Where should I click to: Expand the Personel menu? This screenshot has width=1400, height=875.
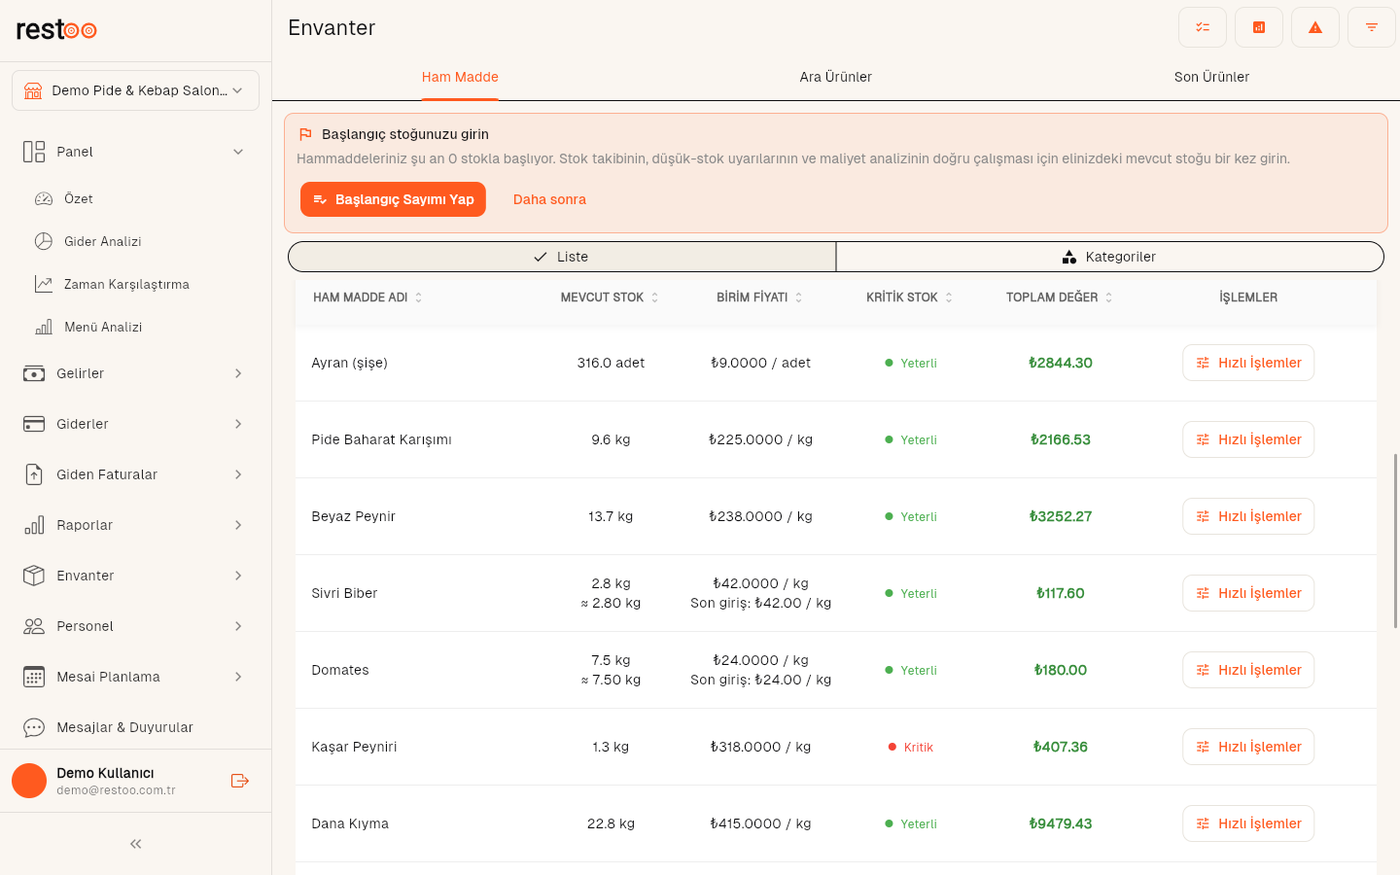135,626
